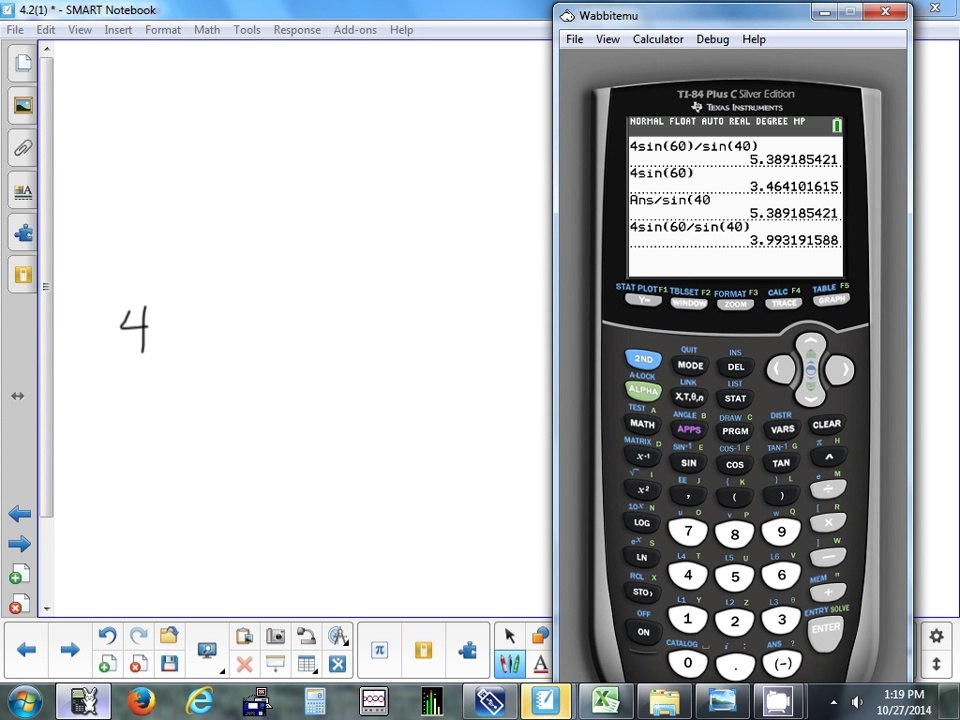This screenshot has height=720, width=960.
Task: Open the yellow SMART Response sidebar tab
Action: (x=23, y=274)
